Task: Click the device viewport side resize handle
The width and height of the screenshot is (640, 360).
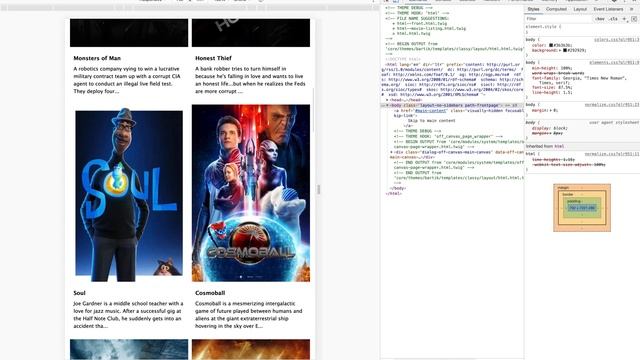Action: pos(319,189)
